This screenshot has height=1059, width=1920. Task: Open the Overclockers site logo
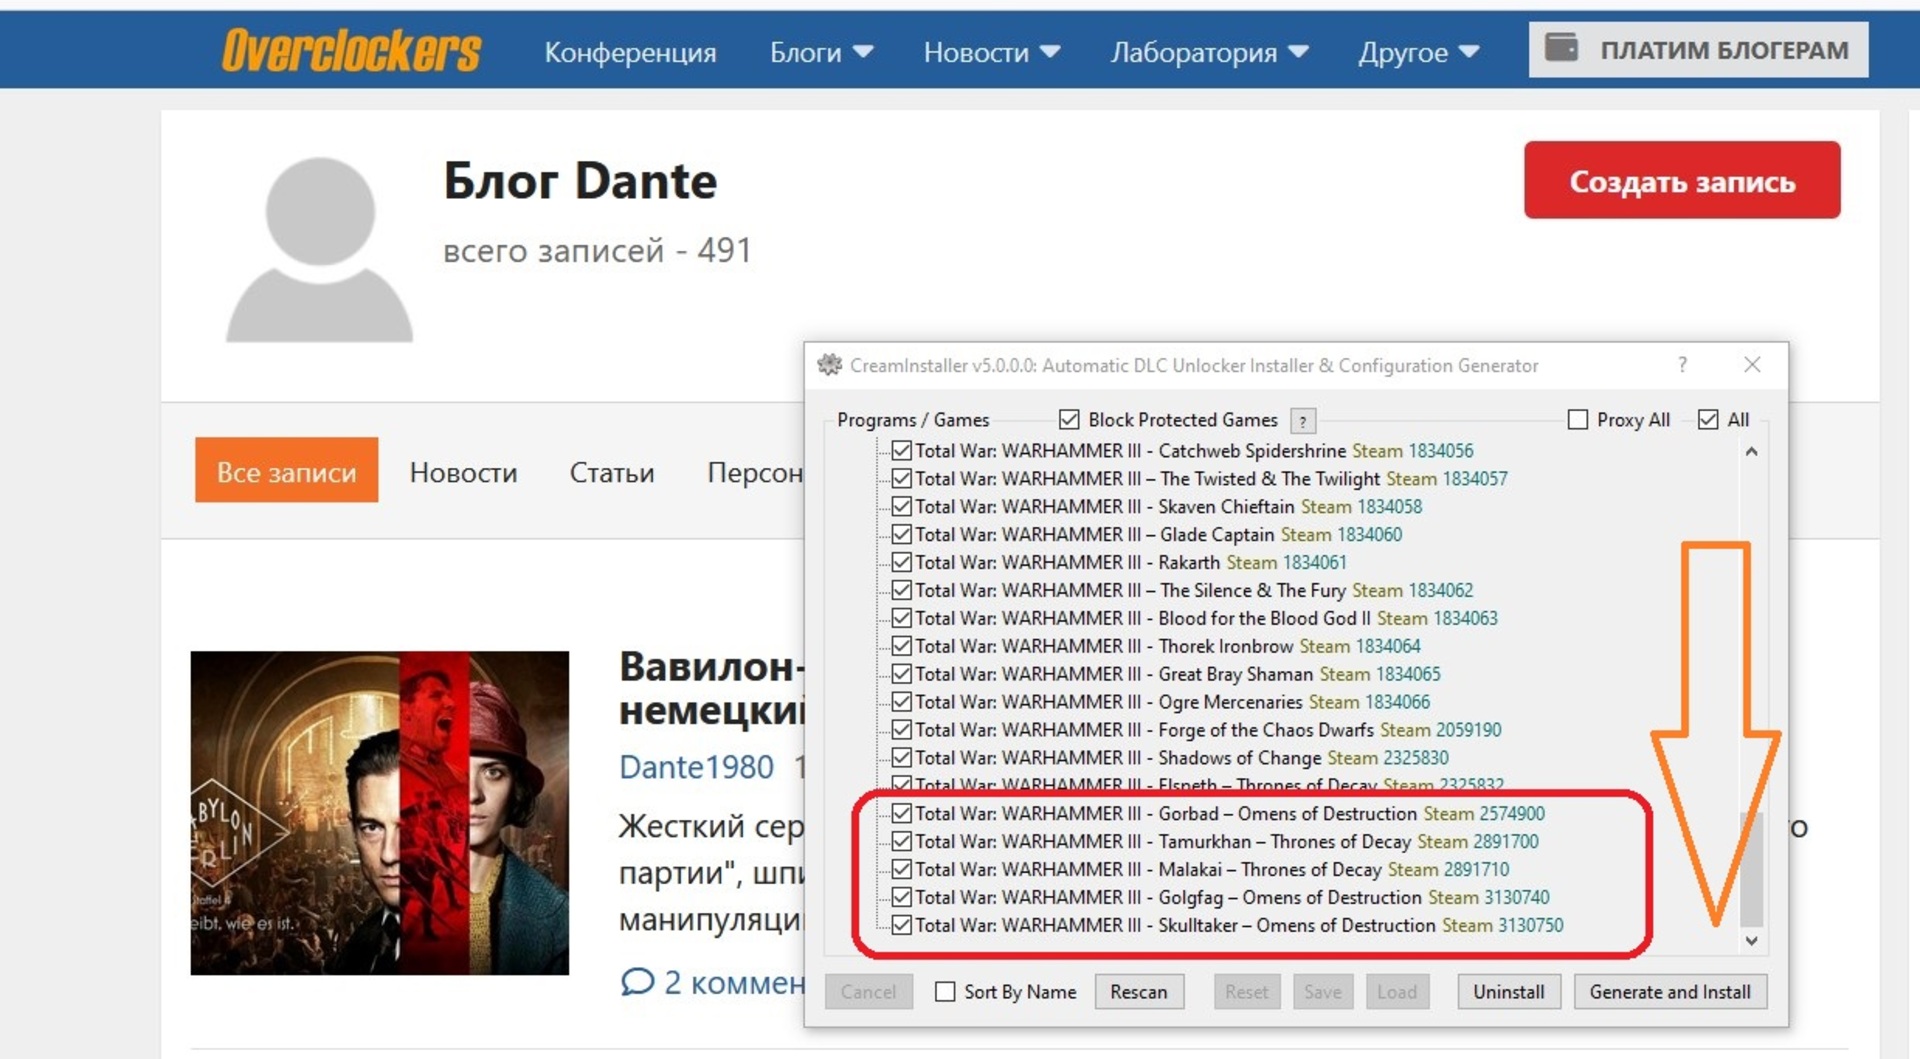351,51
